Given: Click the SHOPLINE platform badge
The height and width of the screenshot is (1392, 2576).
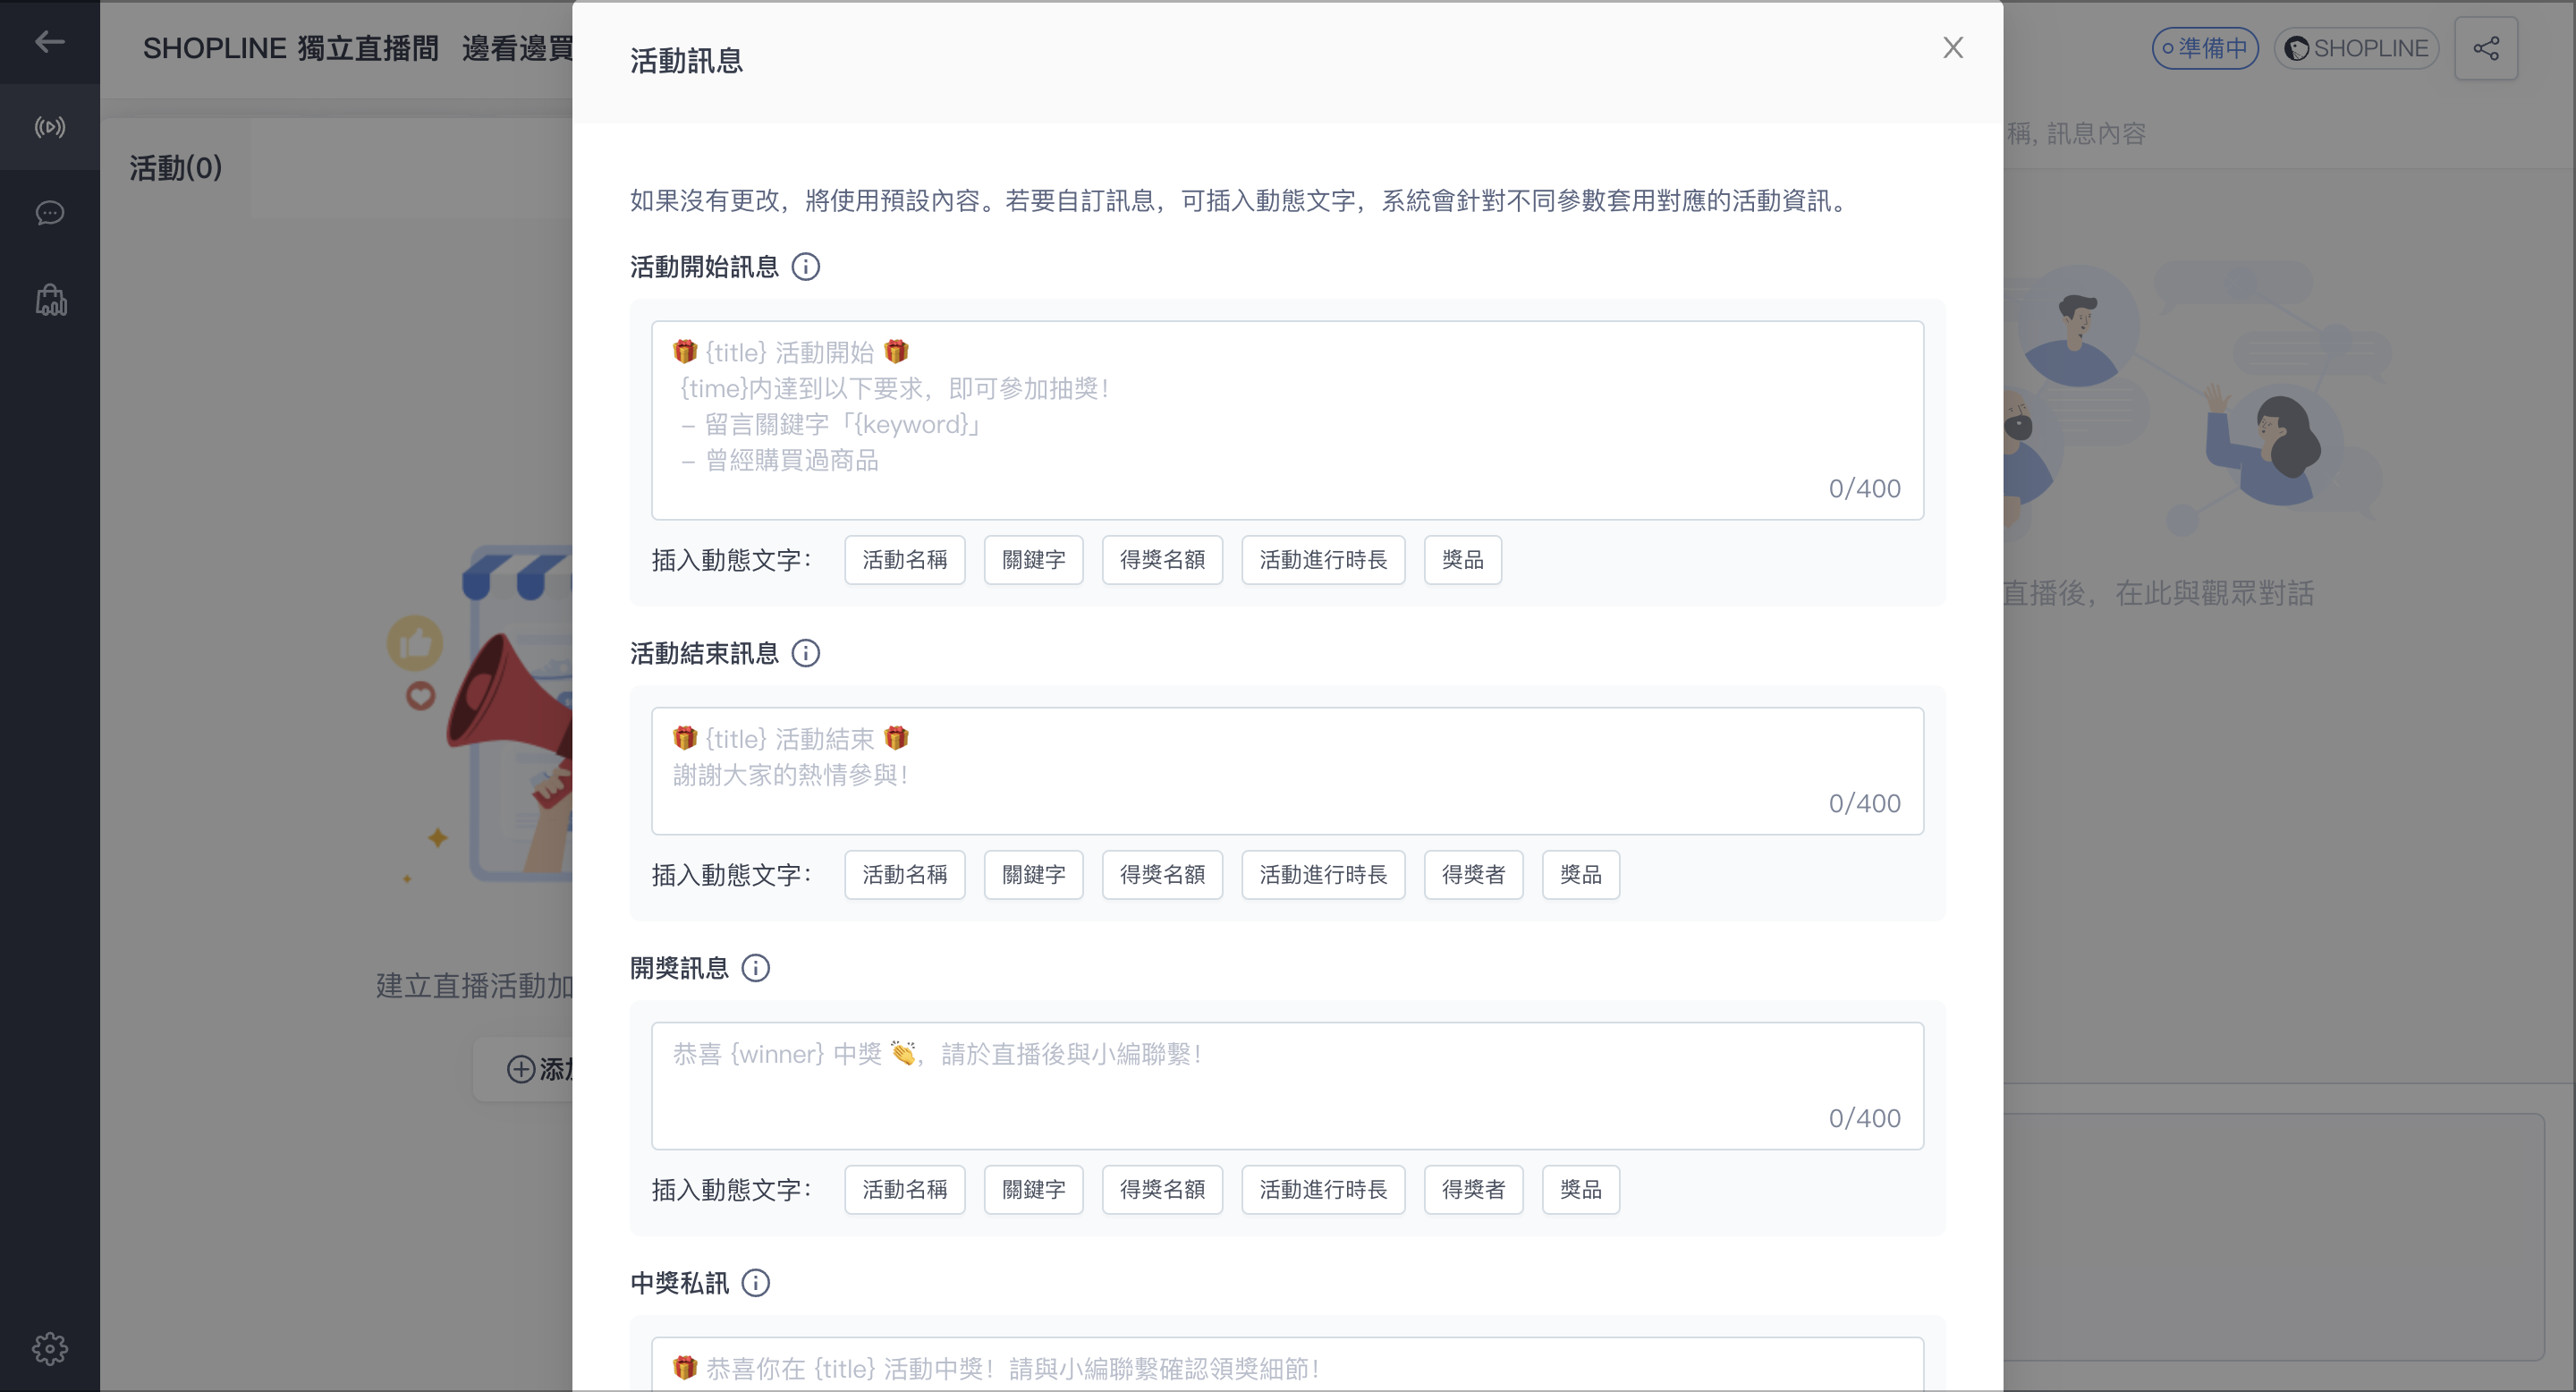Looking at the screenshot, I should click(x=2357, y=48).
